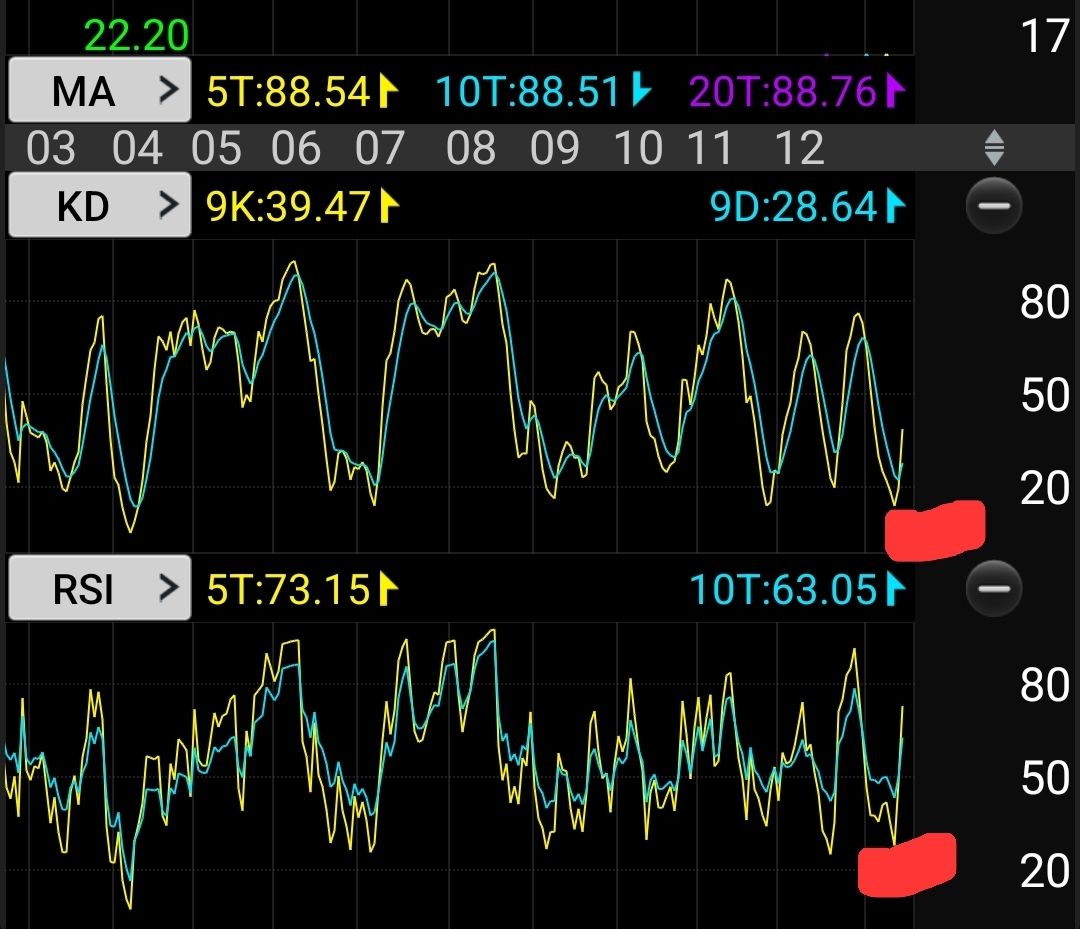Screen dimensions: 1080x929
Task: Tap the 20 level on KD axis
Action: coord(1045,488)
